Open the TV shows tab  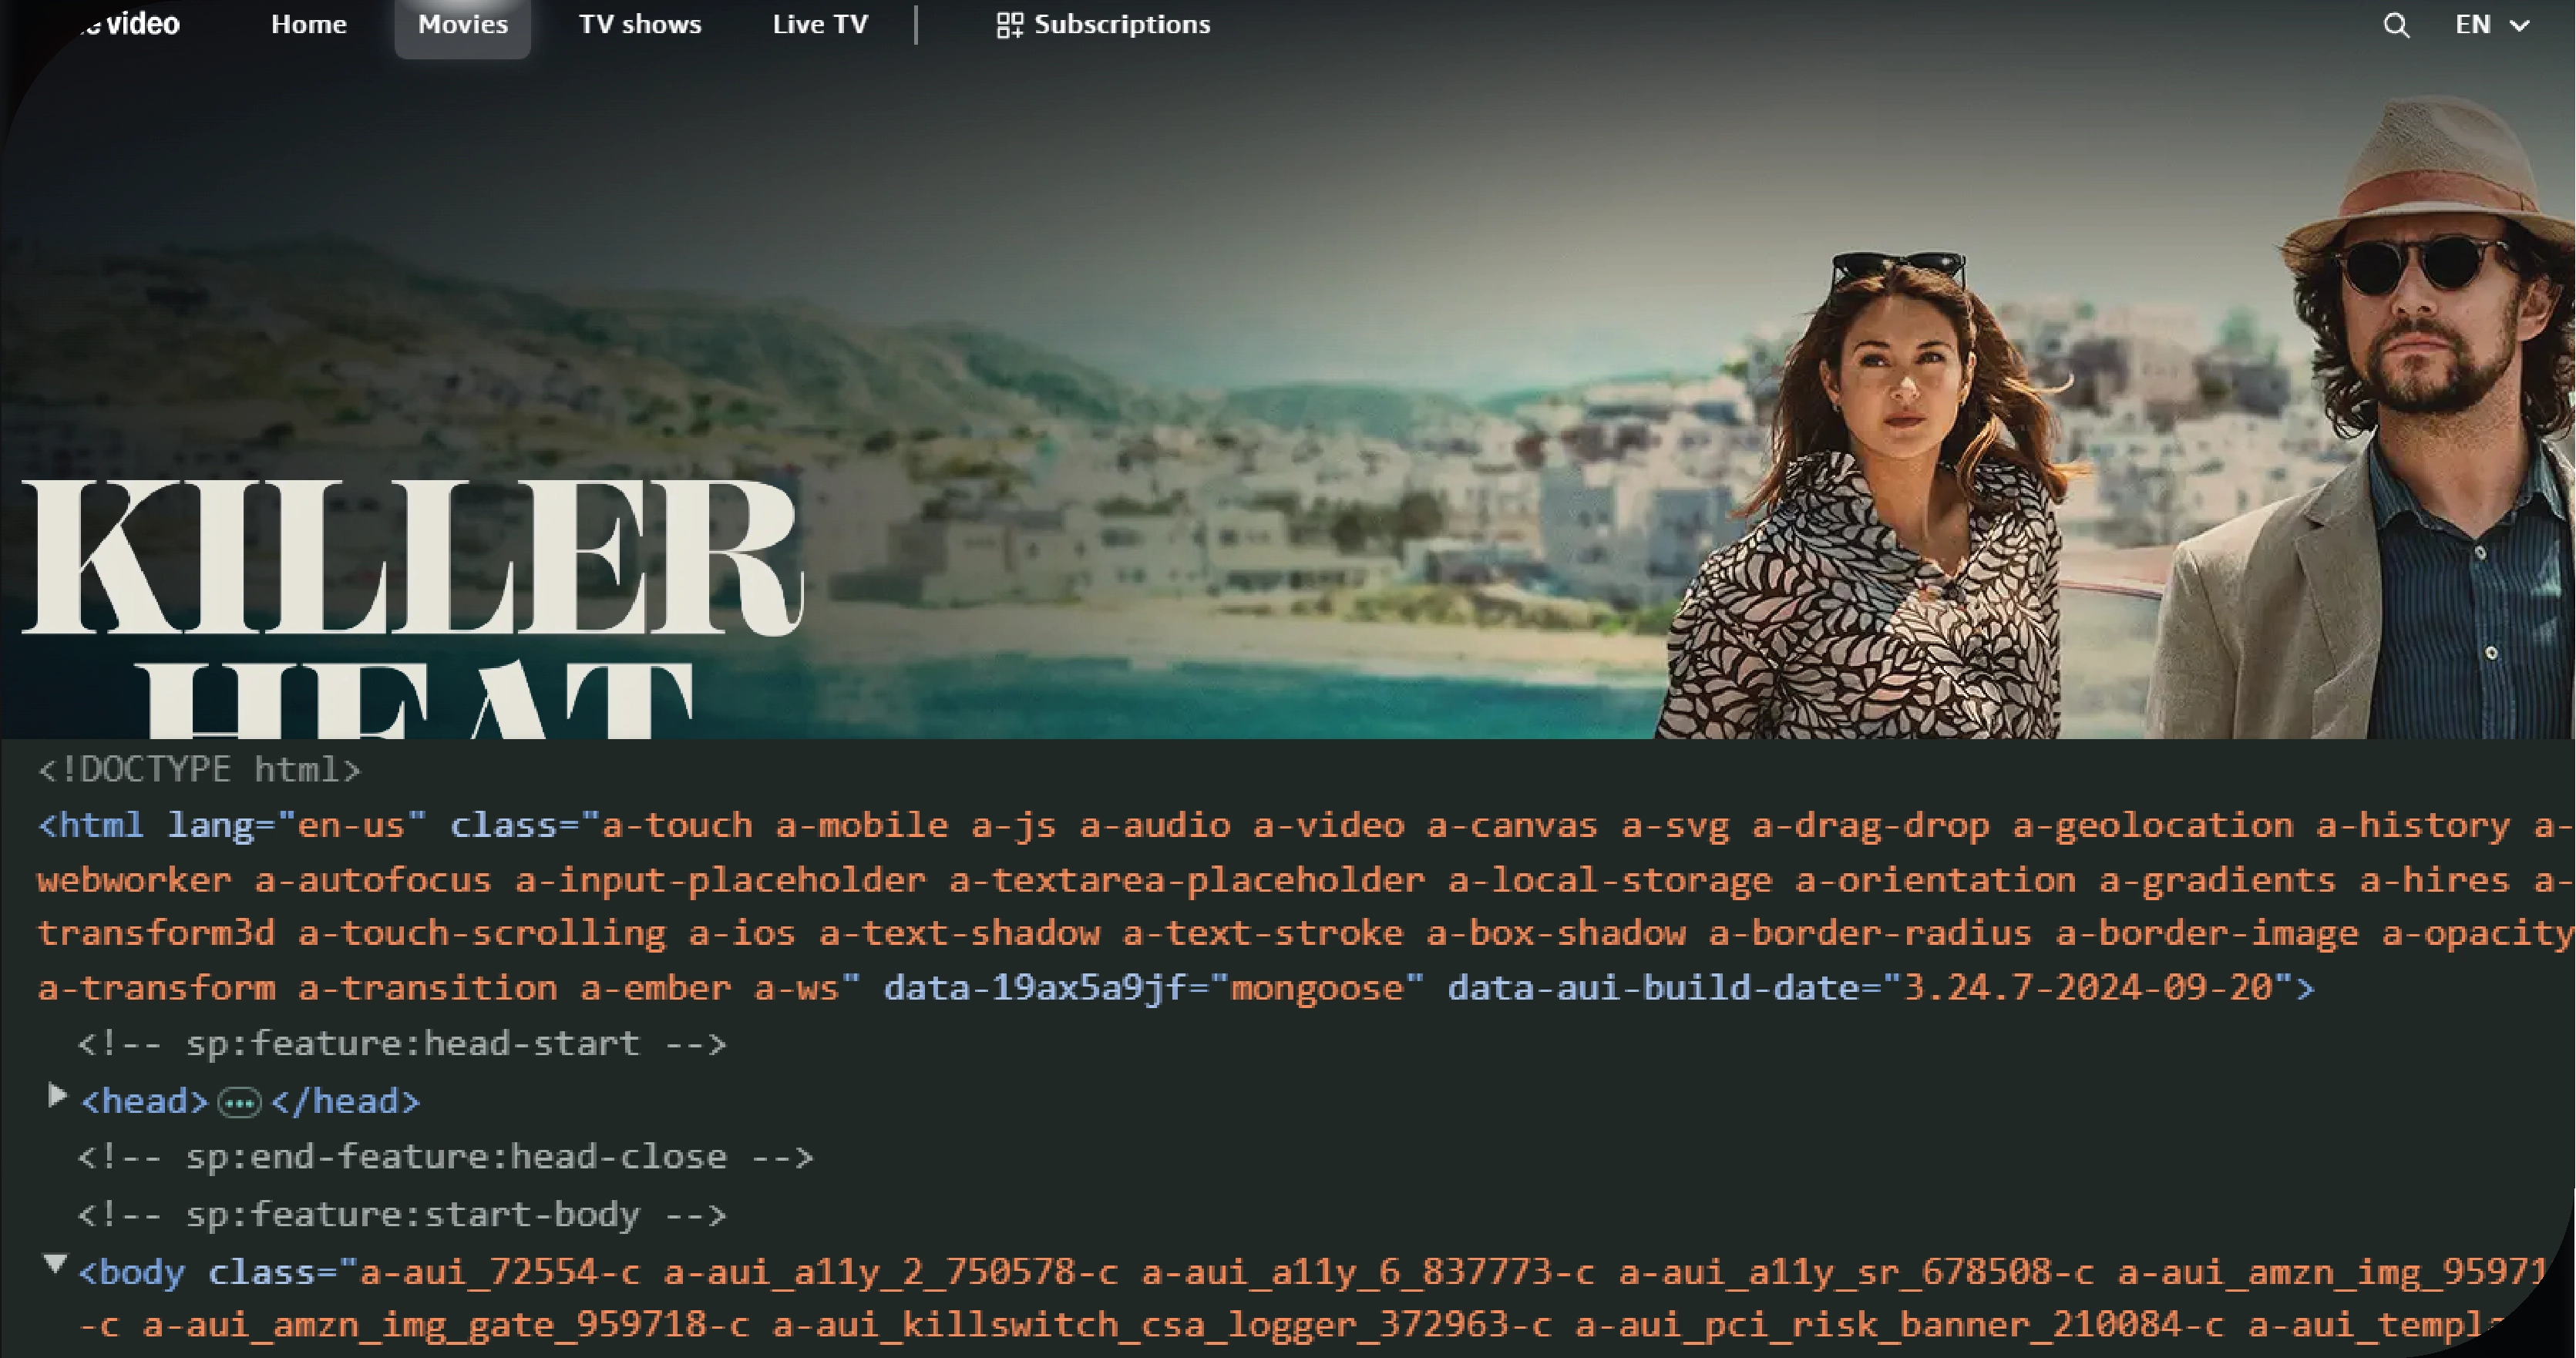coord(640,25)
